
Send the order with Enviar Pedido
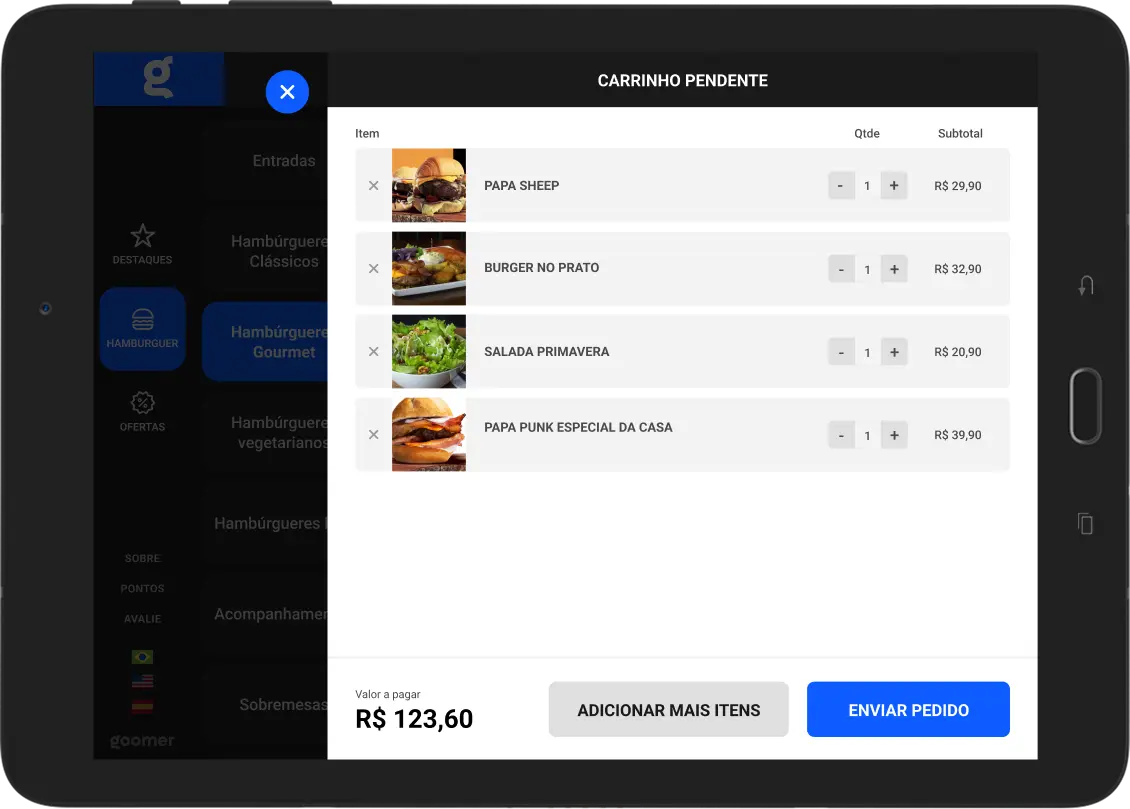pyautogui.click(x=908, y=710)
